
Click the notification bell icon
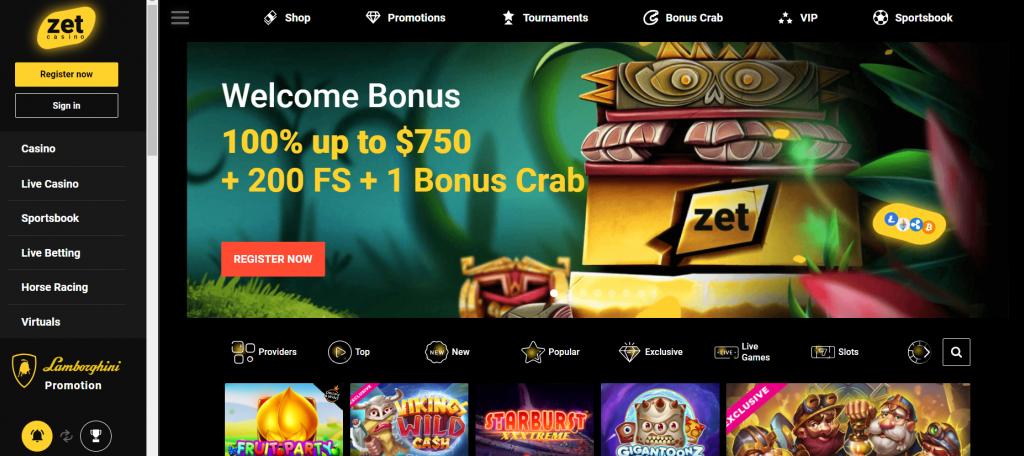coord(37,436)
